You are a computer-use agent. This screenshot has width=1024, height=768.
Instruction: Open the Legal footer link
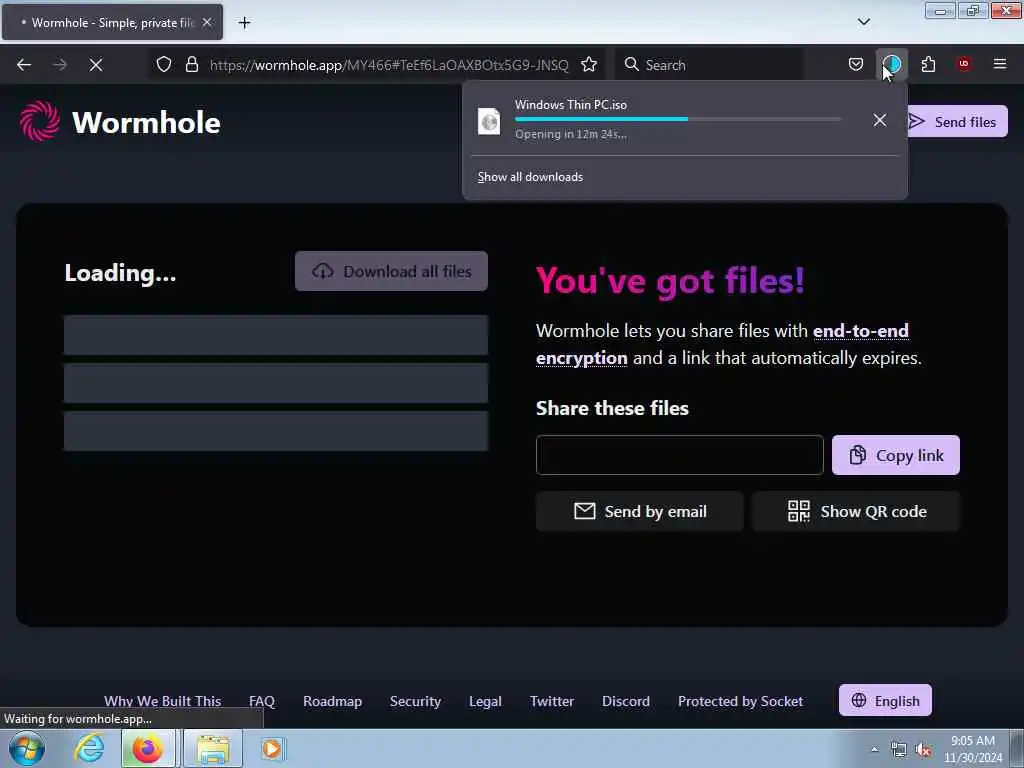(x=485, y=701)
